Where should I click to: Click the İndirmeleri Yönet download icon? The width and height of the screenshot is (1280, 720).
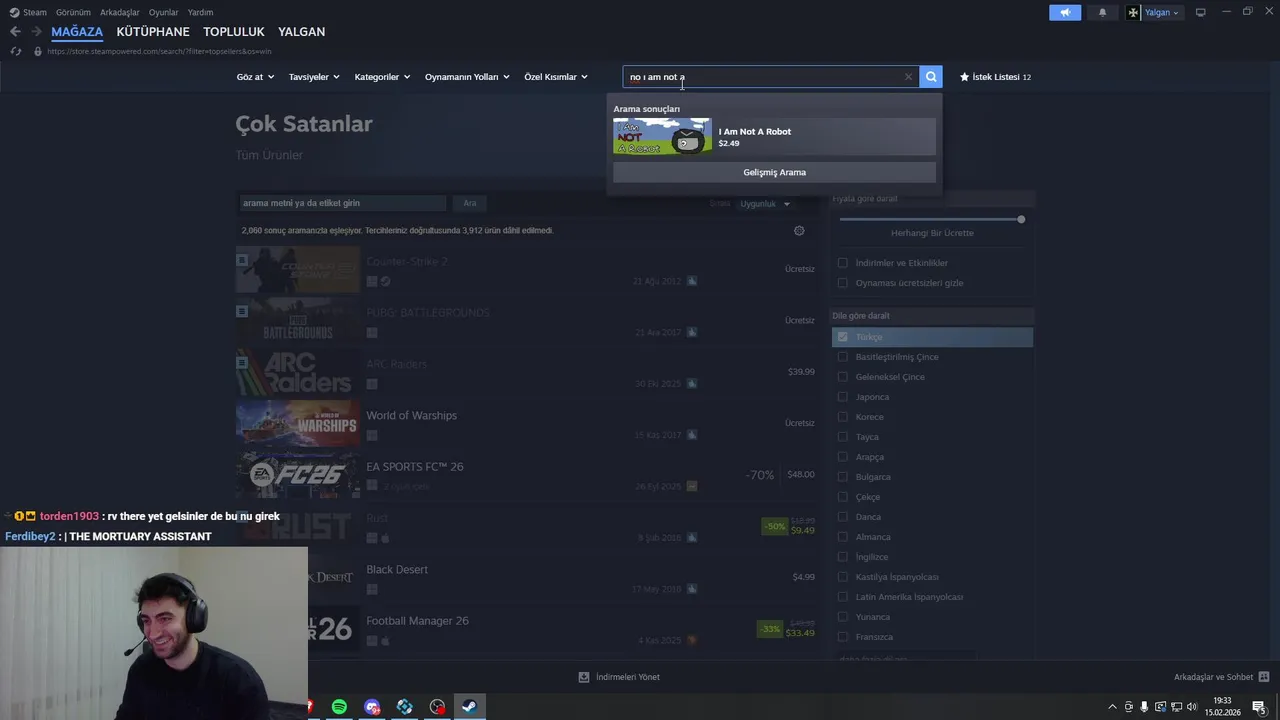pos(584,677)
